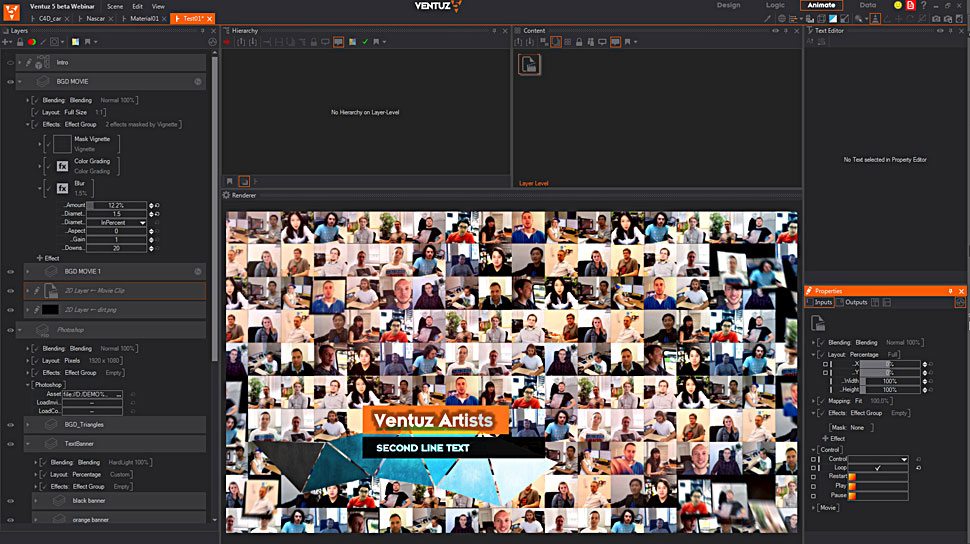
Task: Select the movie clip node in Content panel
Action: pyautogui.click(x=529, y=65)
